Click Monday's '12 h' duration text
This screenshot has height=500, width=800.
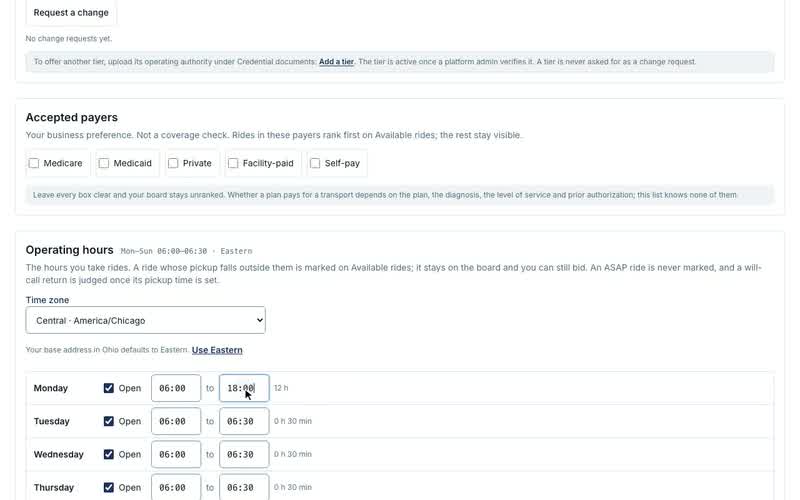[281, 388]
